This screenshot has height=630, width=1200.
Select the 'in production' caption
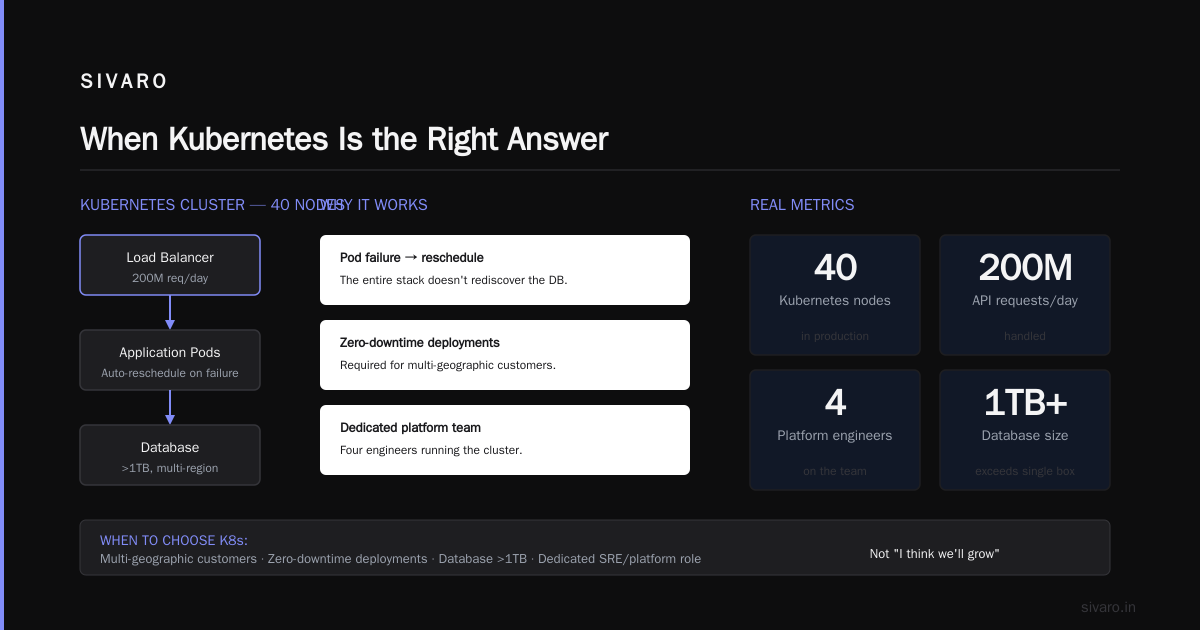click(835, 336)
